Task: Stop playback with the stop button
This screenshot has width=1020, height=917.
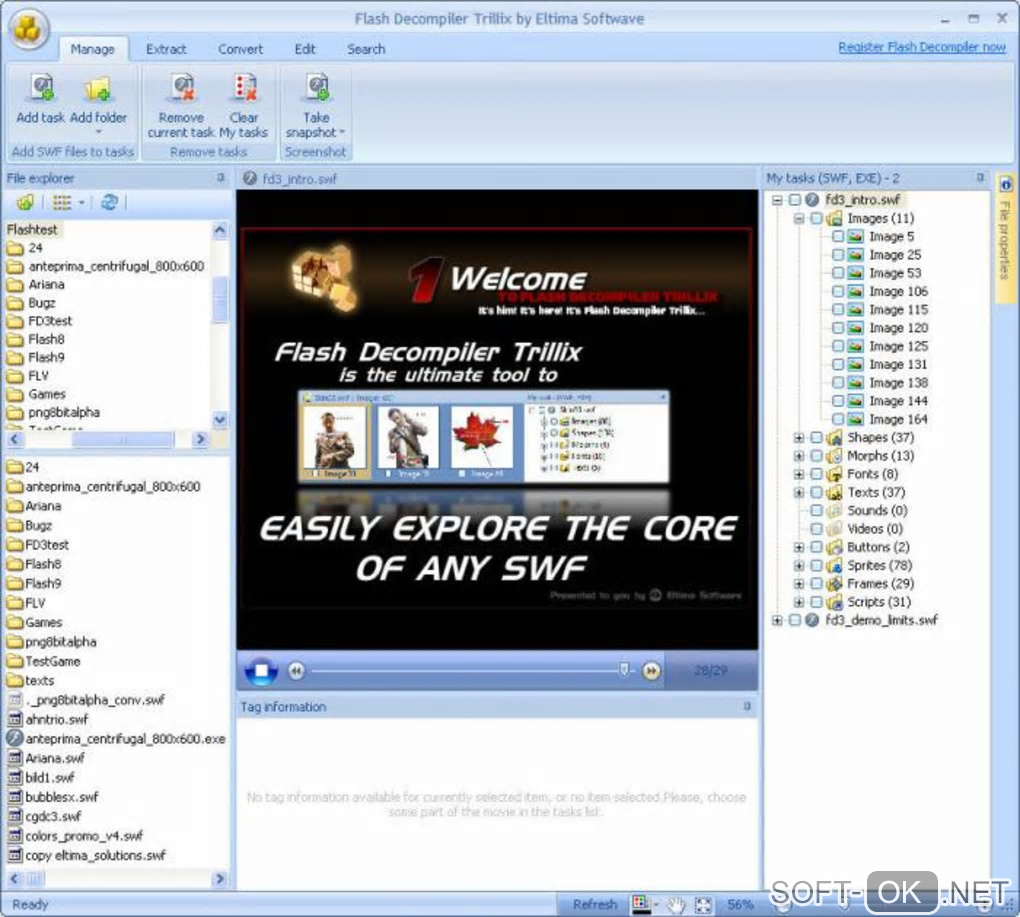Action: click(x=262, y=671)
